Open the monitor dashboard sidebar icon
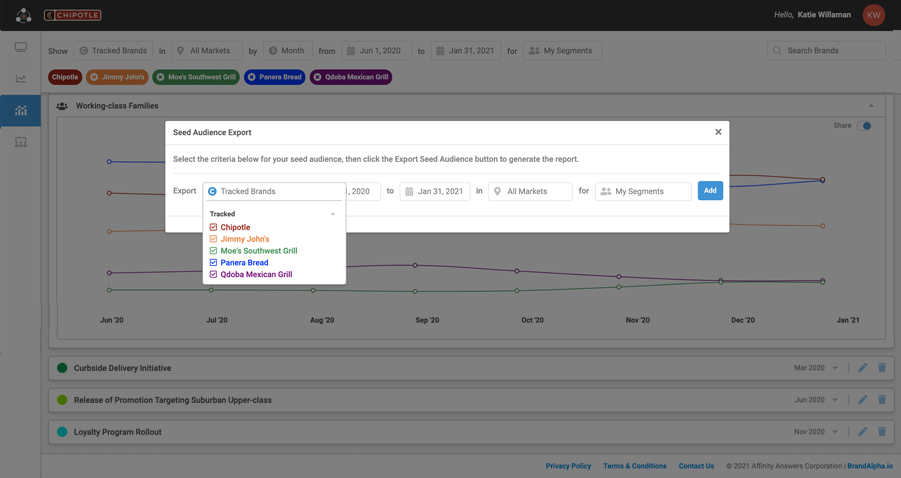Screen dimensions: 901x478 point(21,47)
